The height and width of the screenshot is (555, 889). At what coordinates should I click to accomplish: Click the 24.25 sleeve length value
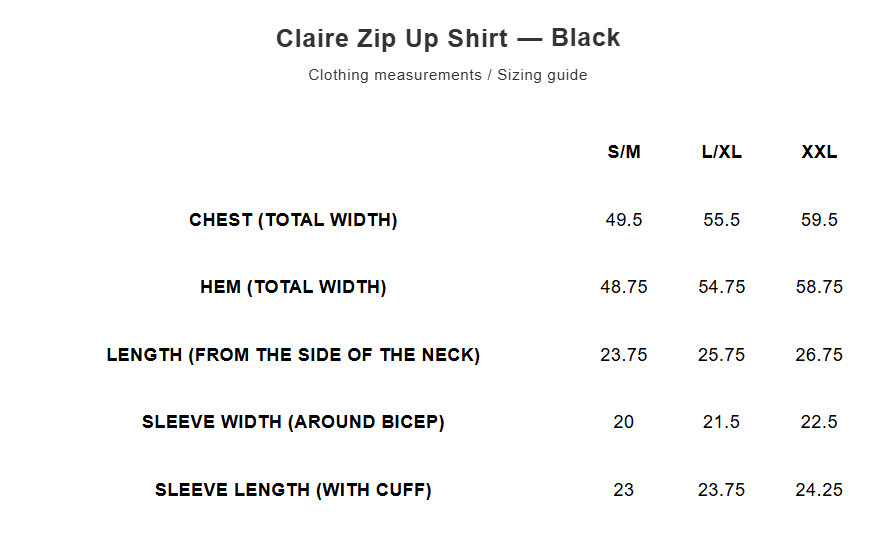tap(819, 490)
